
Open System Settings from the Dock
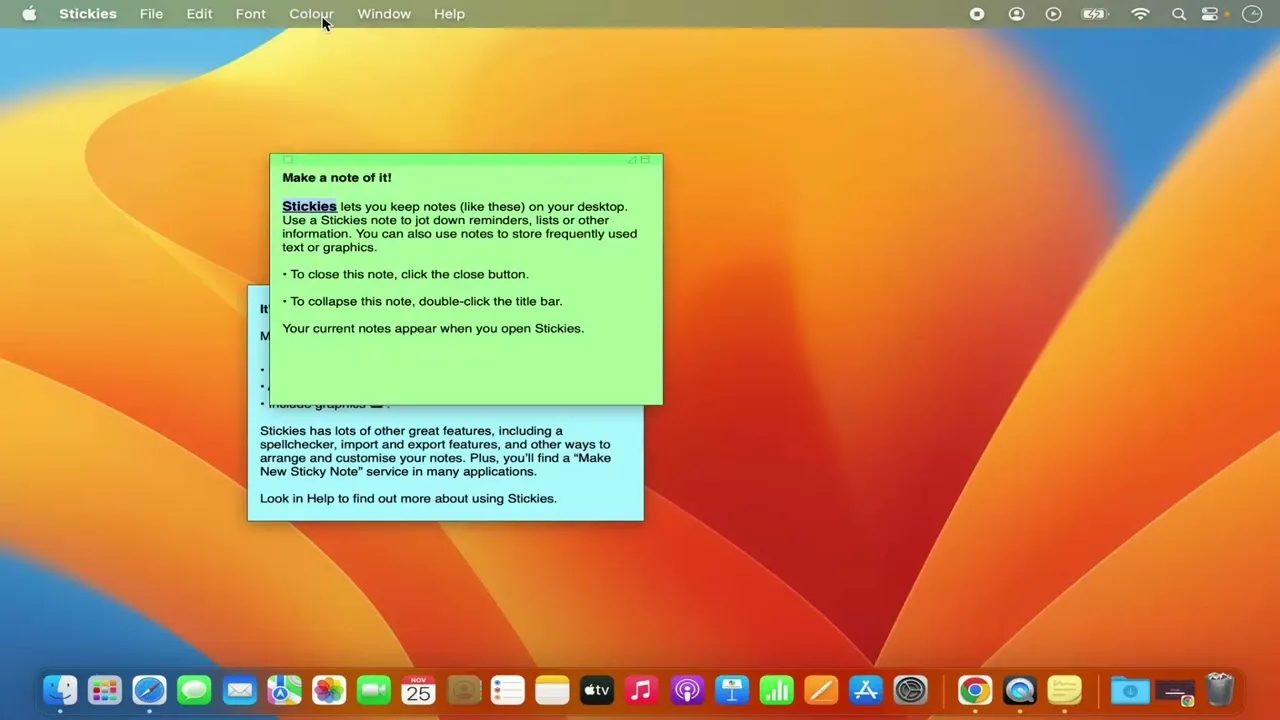pyautogui.click(x=911, y=690)
